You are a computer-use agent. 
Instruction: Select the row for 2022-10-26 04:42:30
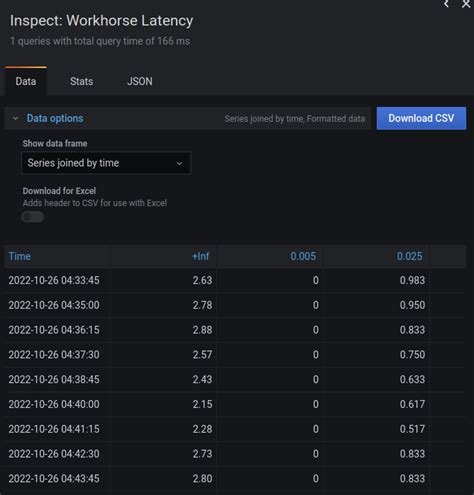(235, 454)
